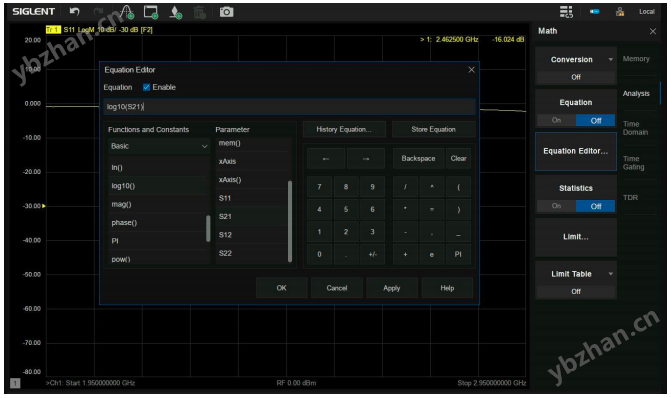This screenshot has height=398, width=671.
Task: Click the Local status label
Action: (647, 12)
